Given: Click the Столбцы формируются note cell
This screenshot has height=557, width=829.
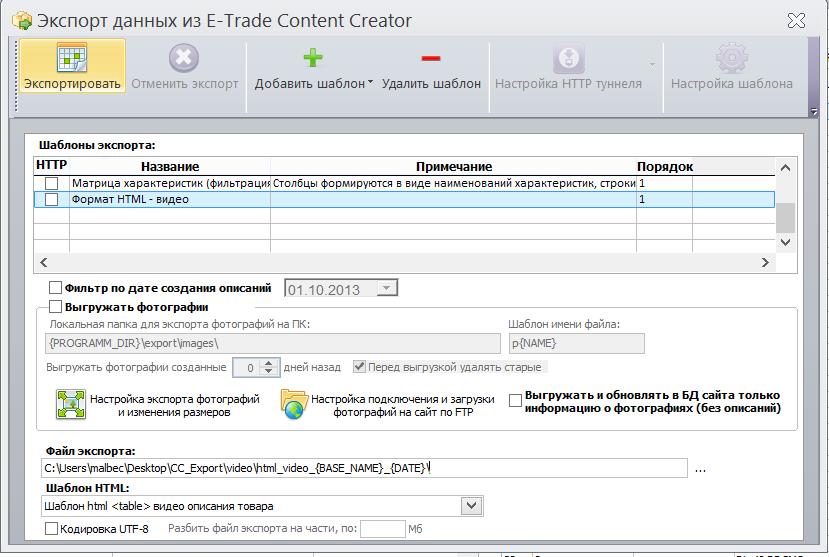Looking at the screenshot, I should click(454, 183).
